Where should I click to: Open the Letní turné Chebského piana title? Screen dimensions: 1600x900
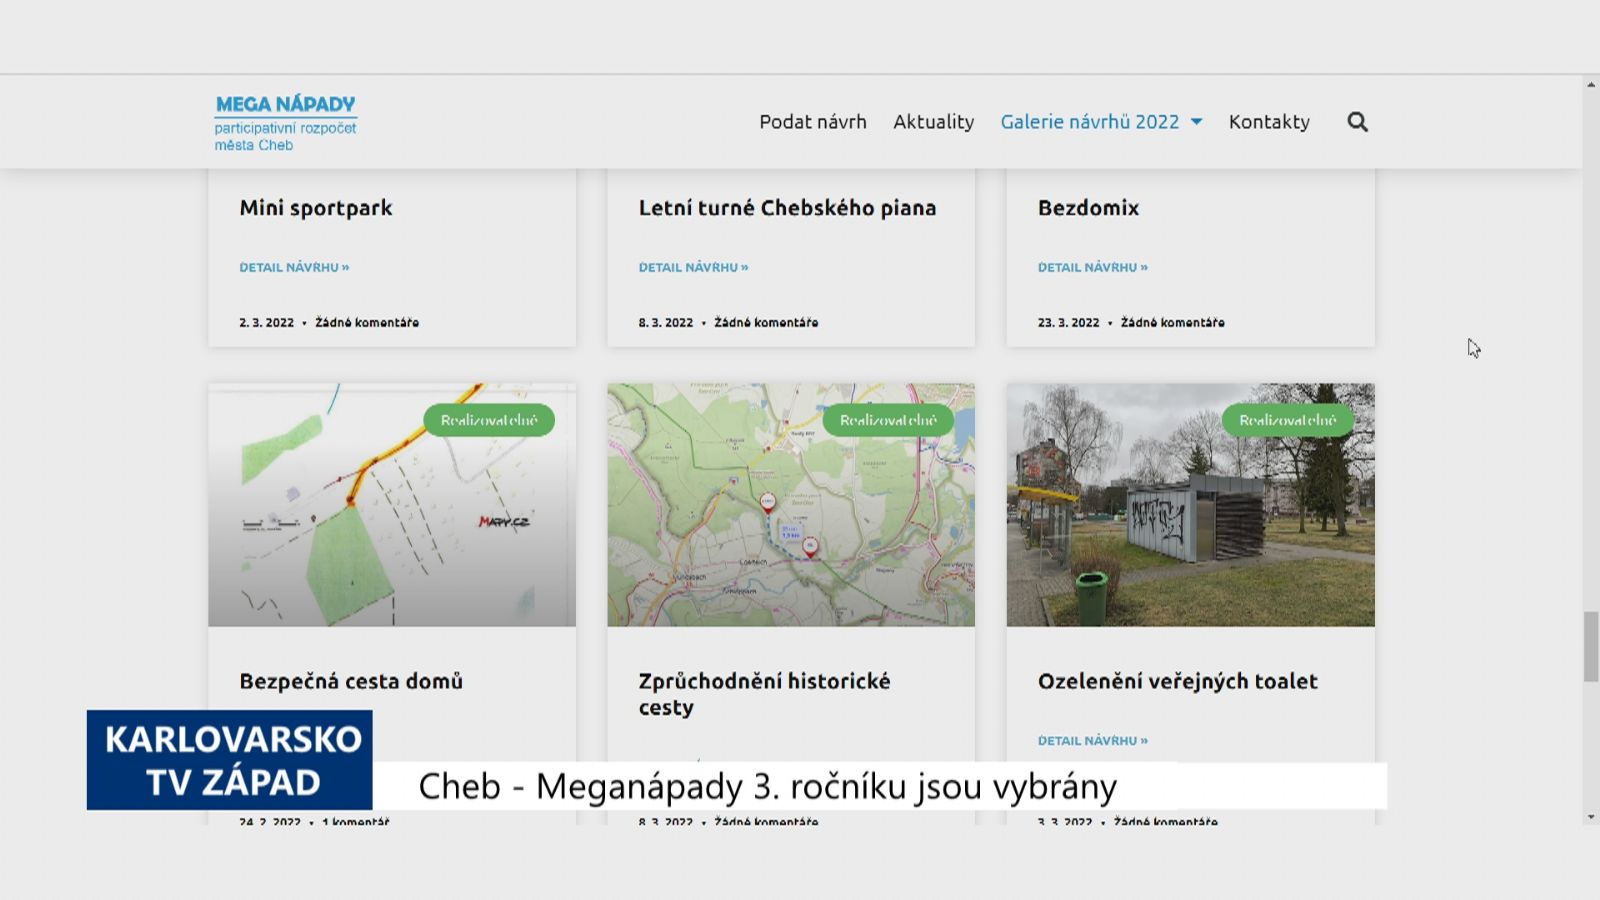[787, 208]
